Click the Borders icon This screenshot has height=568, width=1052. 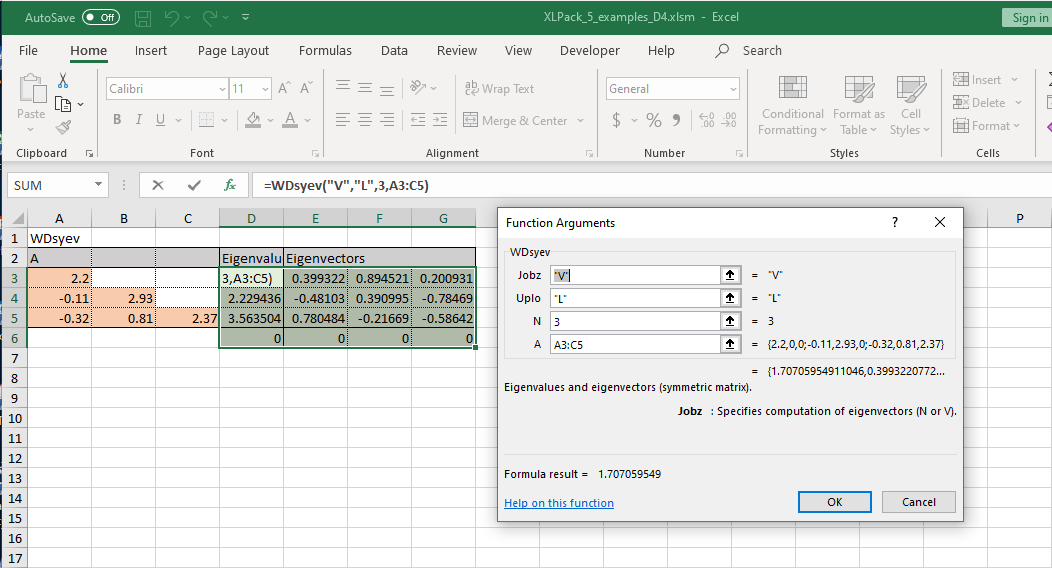[206, 120]
